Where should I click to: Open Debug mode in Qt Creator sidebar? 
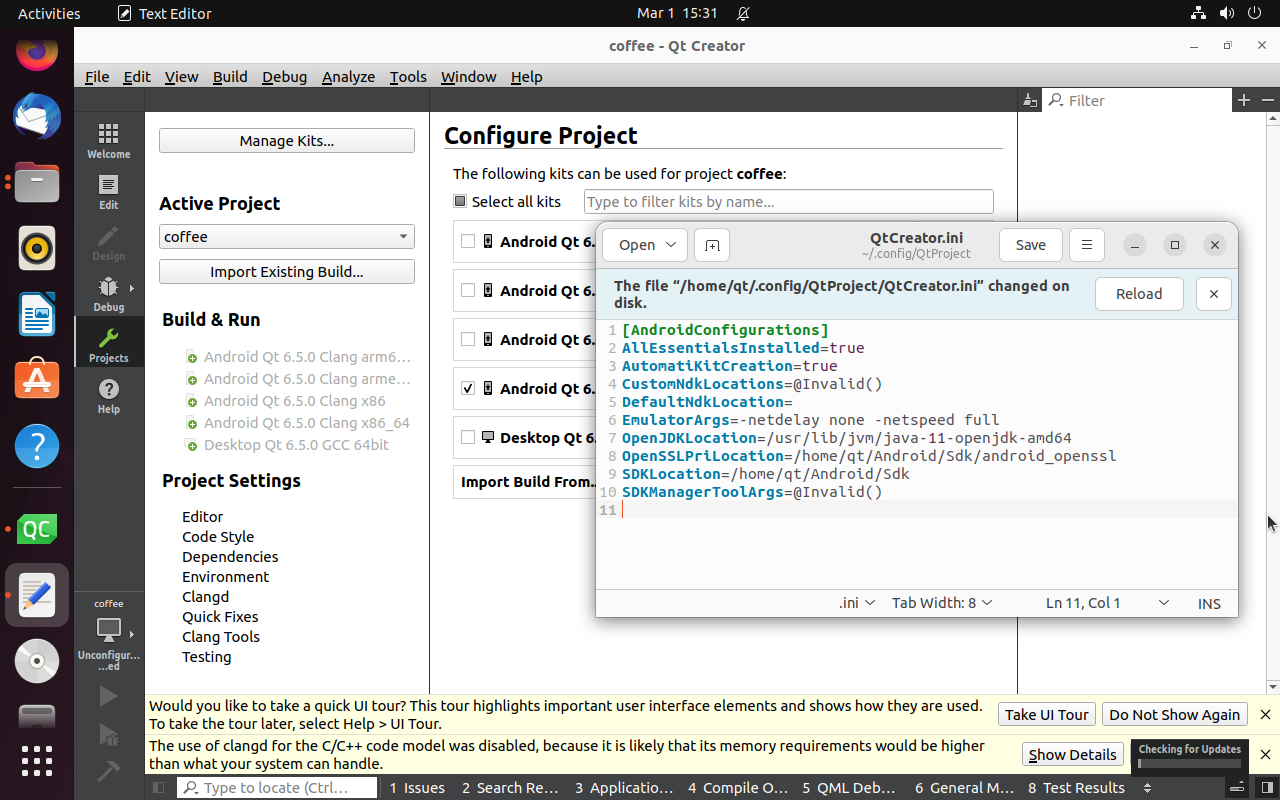click(109, 294)
